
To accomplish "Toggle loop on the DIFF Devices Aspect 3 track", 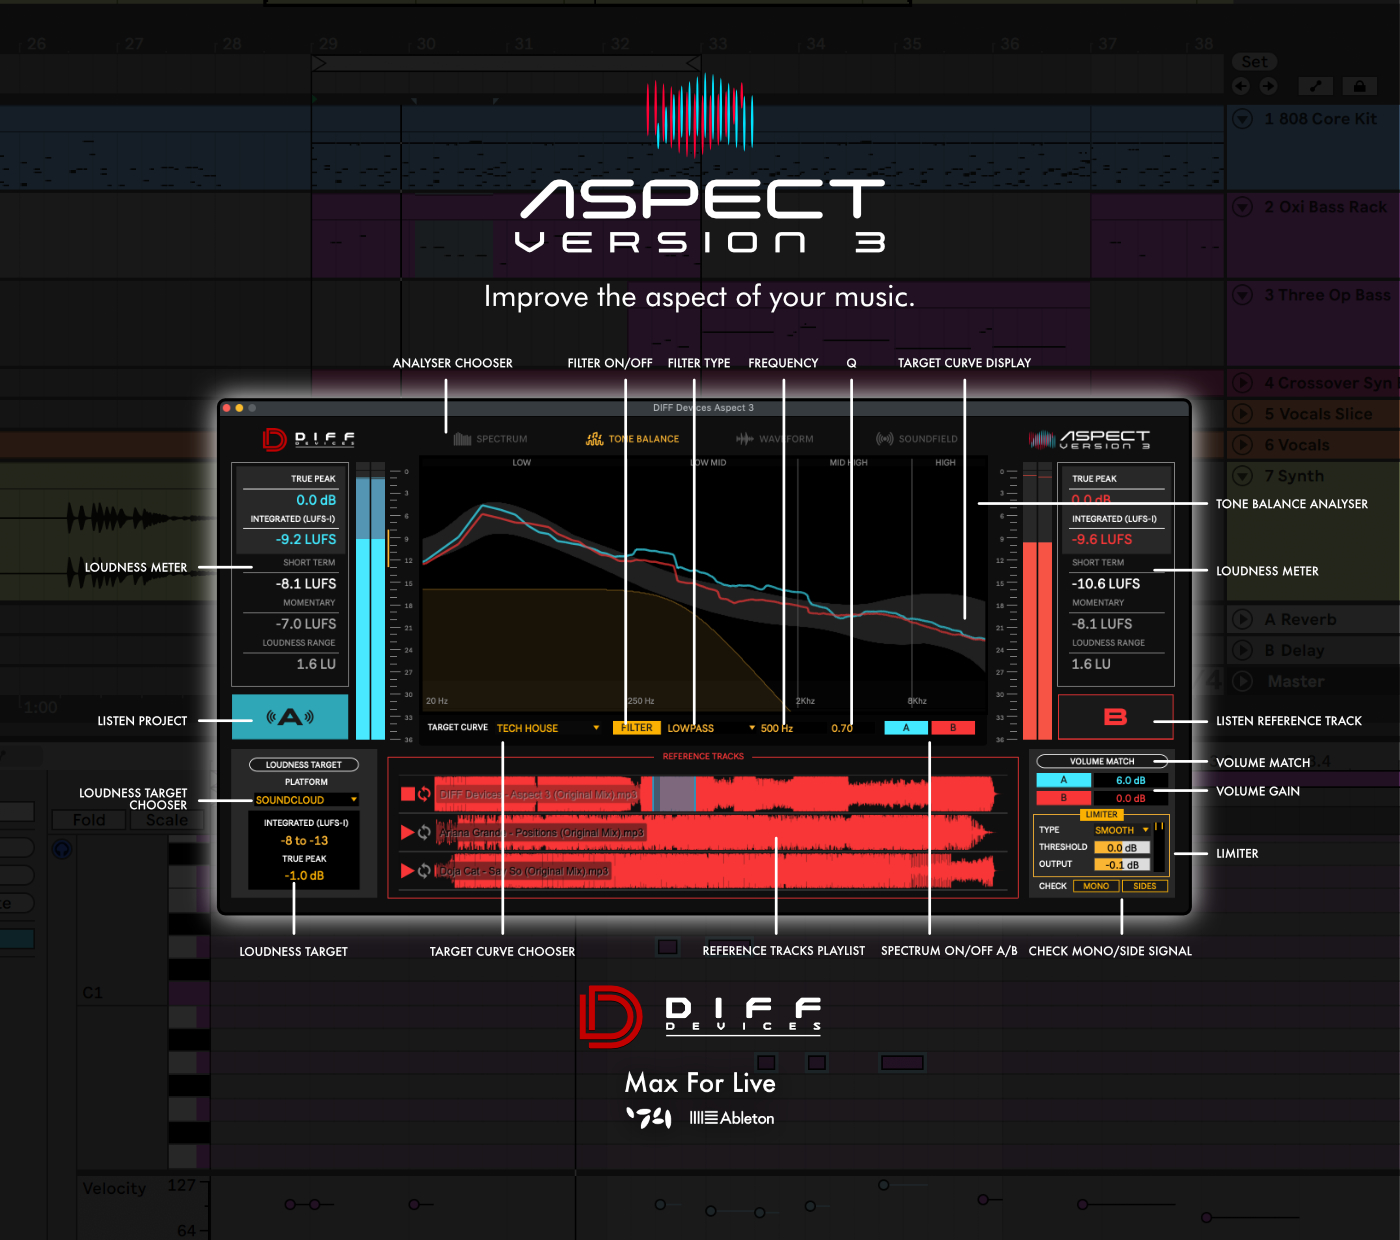I will tap(424, 794).
